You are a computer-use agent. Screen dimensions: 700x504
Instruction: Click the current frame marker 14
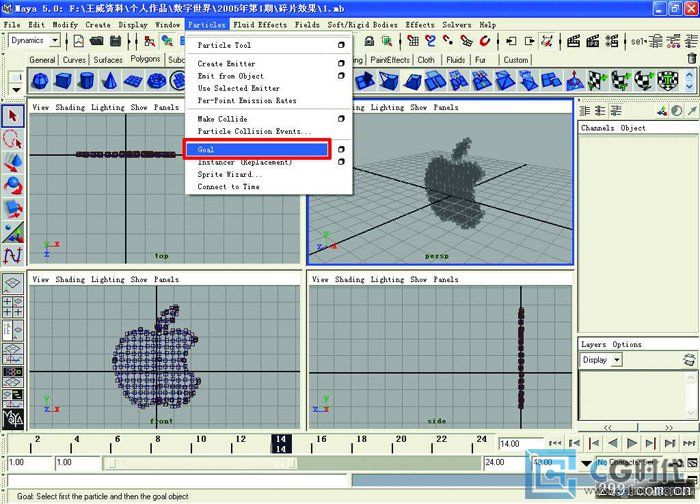[281, 444]
